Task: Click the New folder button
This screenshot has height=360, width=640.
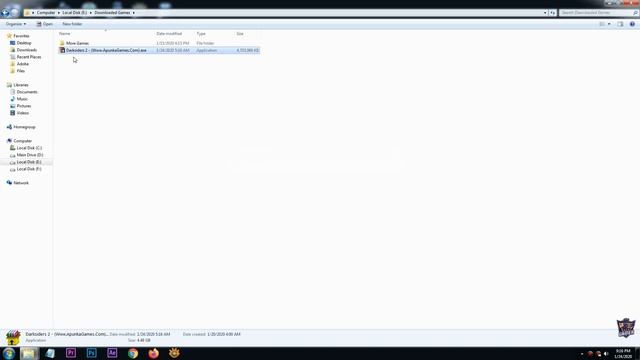Action: (x=72, y=24)
